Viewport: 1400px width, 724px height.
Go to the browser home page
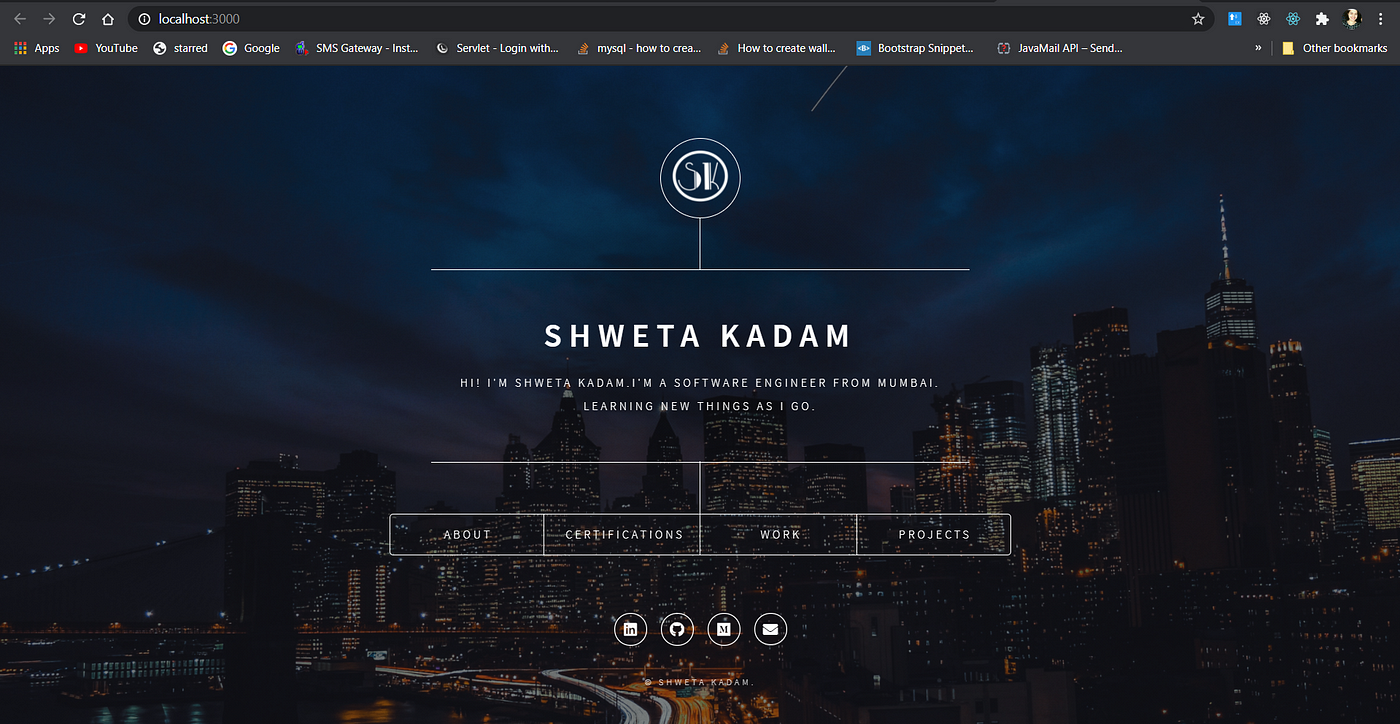pyautogui.click(x=108, y=19)
